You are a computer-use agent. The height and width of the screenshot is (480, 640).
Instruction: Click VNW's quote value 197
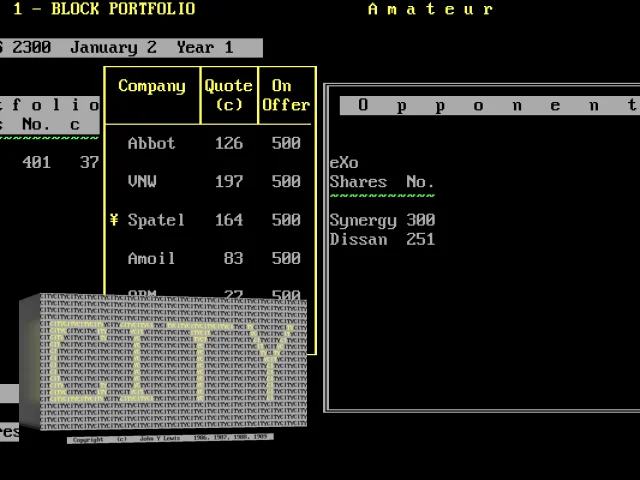point(229,181)
